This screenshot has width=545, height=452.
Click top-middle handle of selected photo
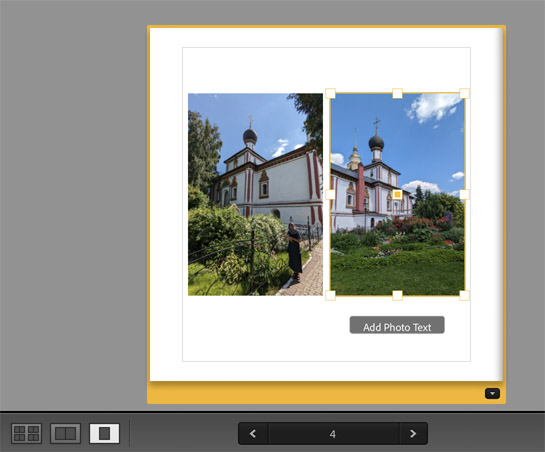397,93
